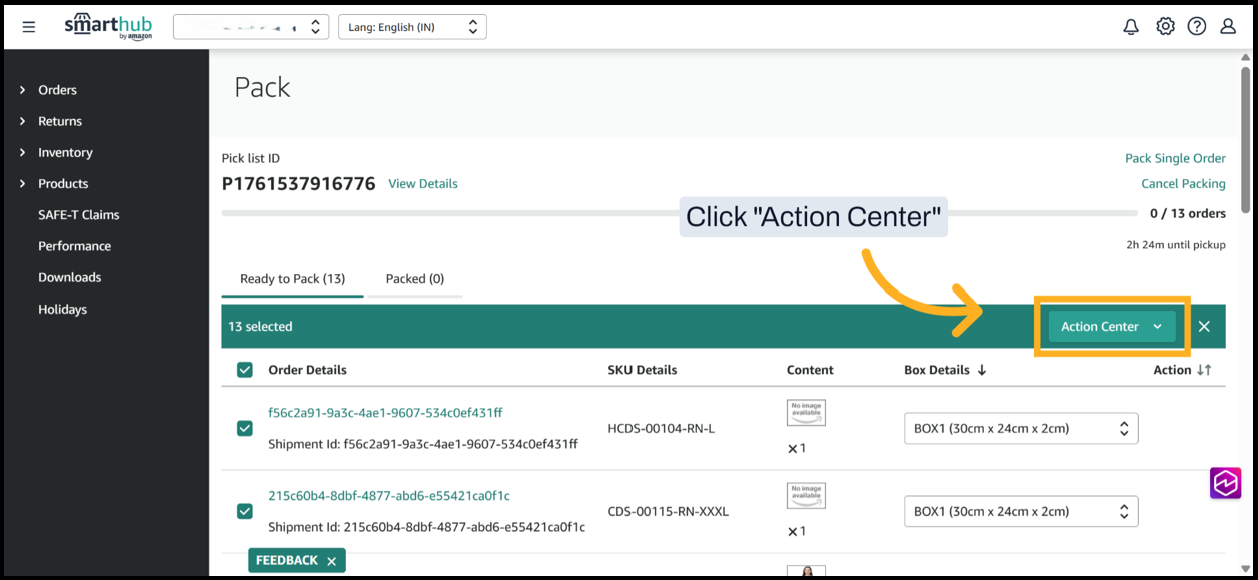Open the hamburger navigation menu

[x=29, y=27]
